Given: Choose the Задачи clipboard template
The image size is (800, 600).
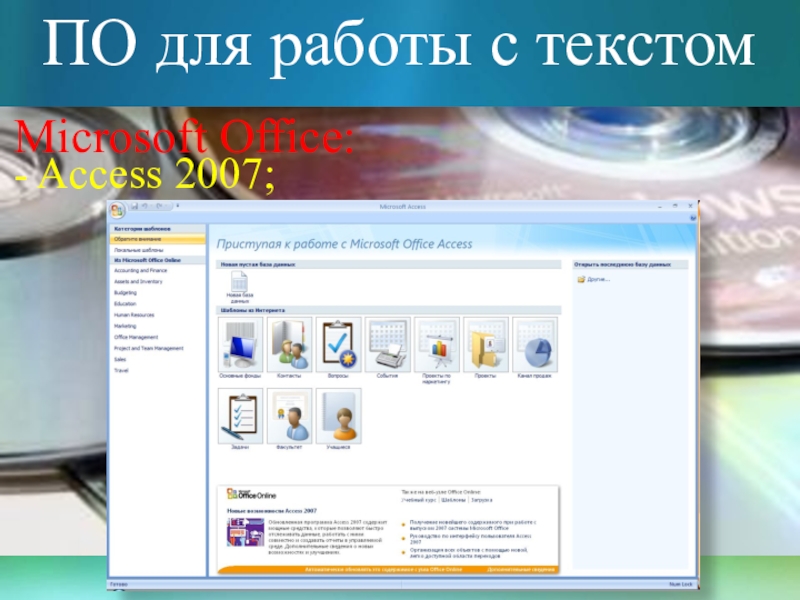Looking at the screenshot, I should point(240,415).
